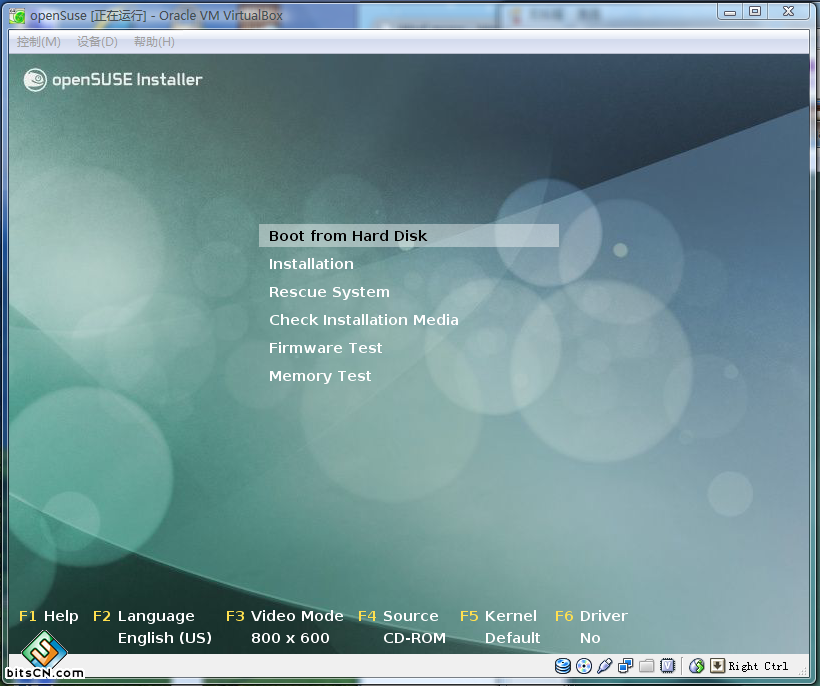Click the F3 Video Mode option

point(284,616)
